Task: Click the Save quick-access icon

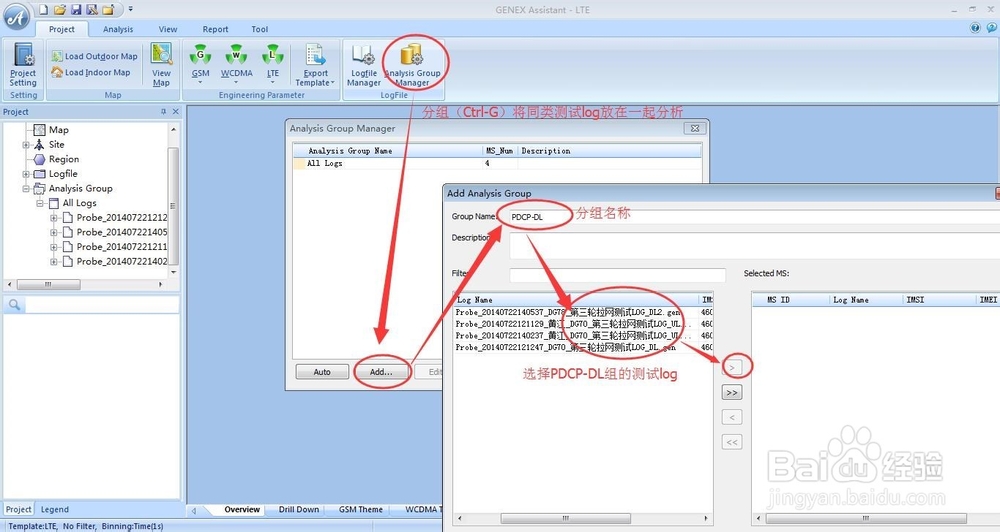Action: pyautogui.click(x=77, y=9)
